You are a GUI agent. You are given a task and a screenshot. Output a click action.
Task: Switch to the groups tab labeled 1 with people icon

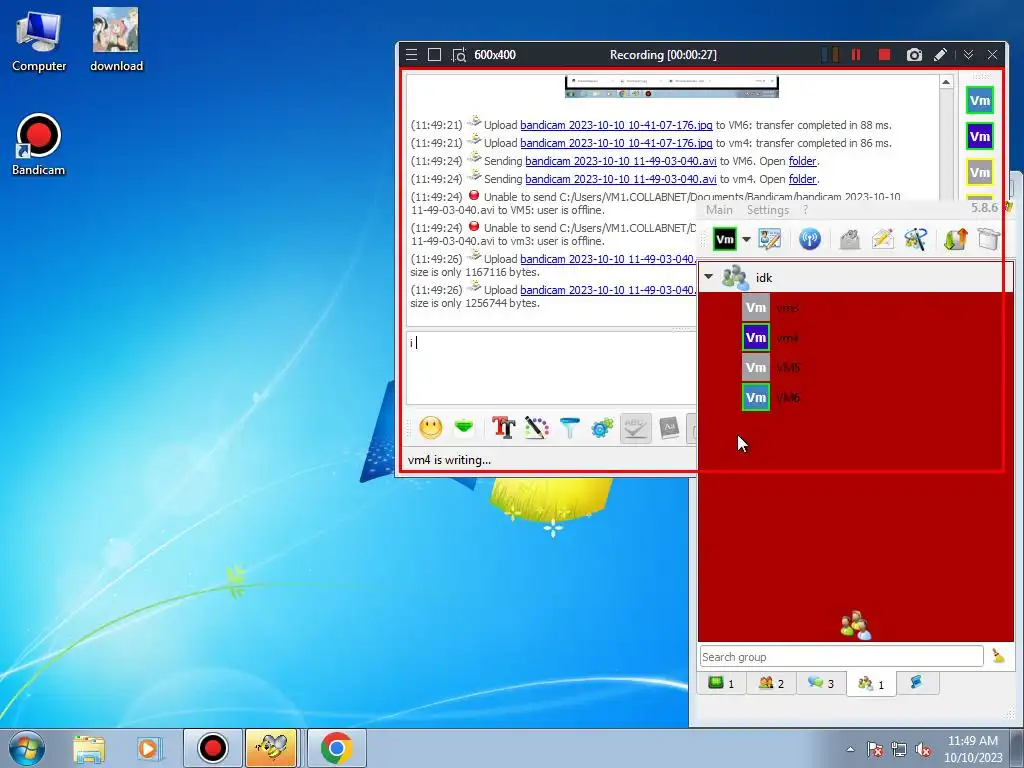pyautogui.click(x=871, y=684)
